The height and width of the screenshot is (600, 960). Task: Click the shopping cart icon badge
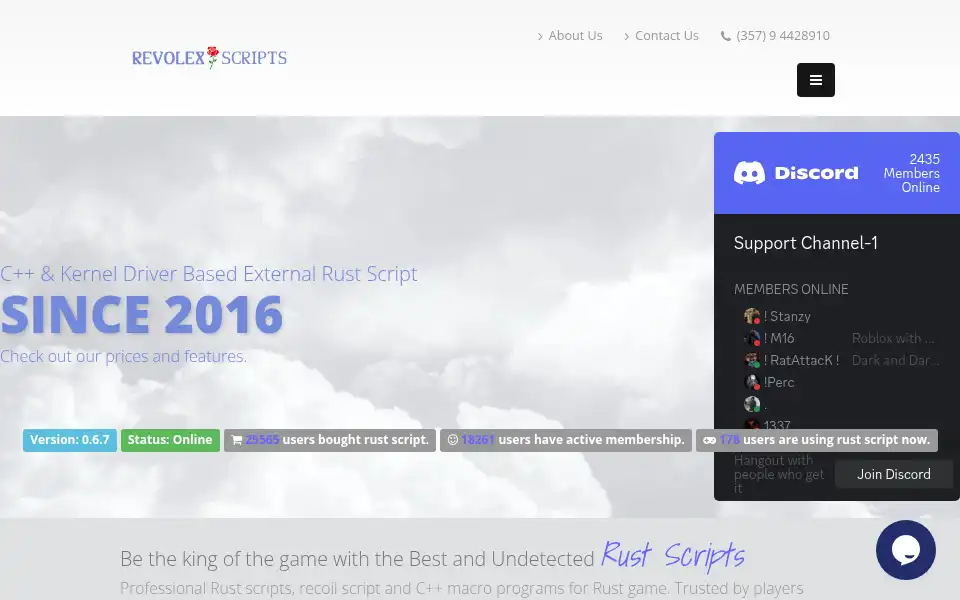tap(237, 440)
